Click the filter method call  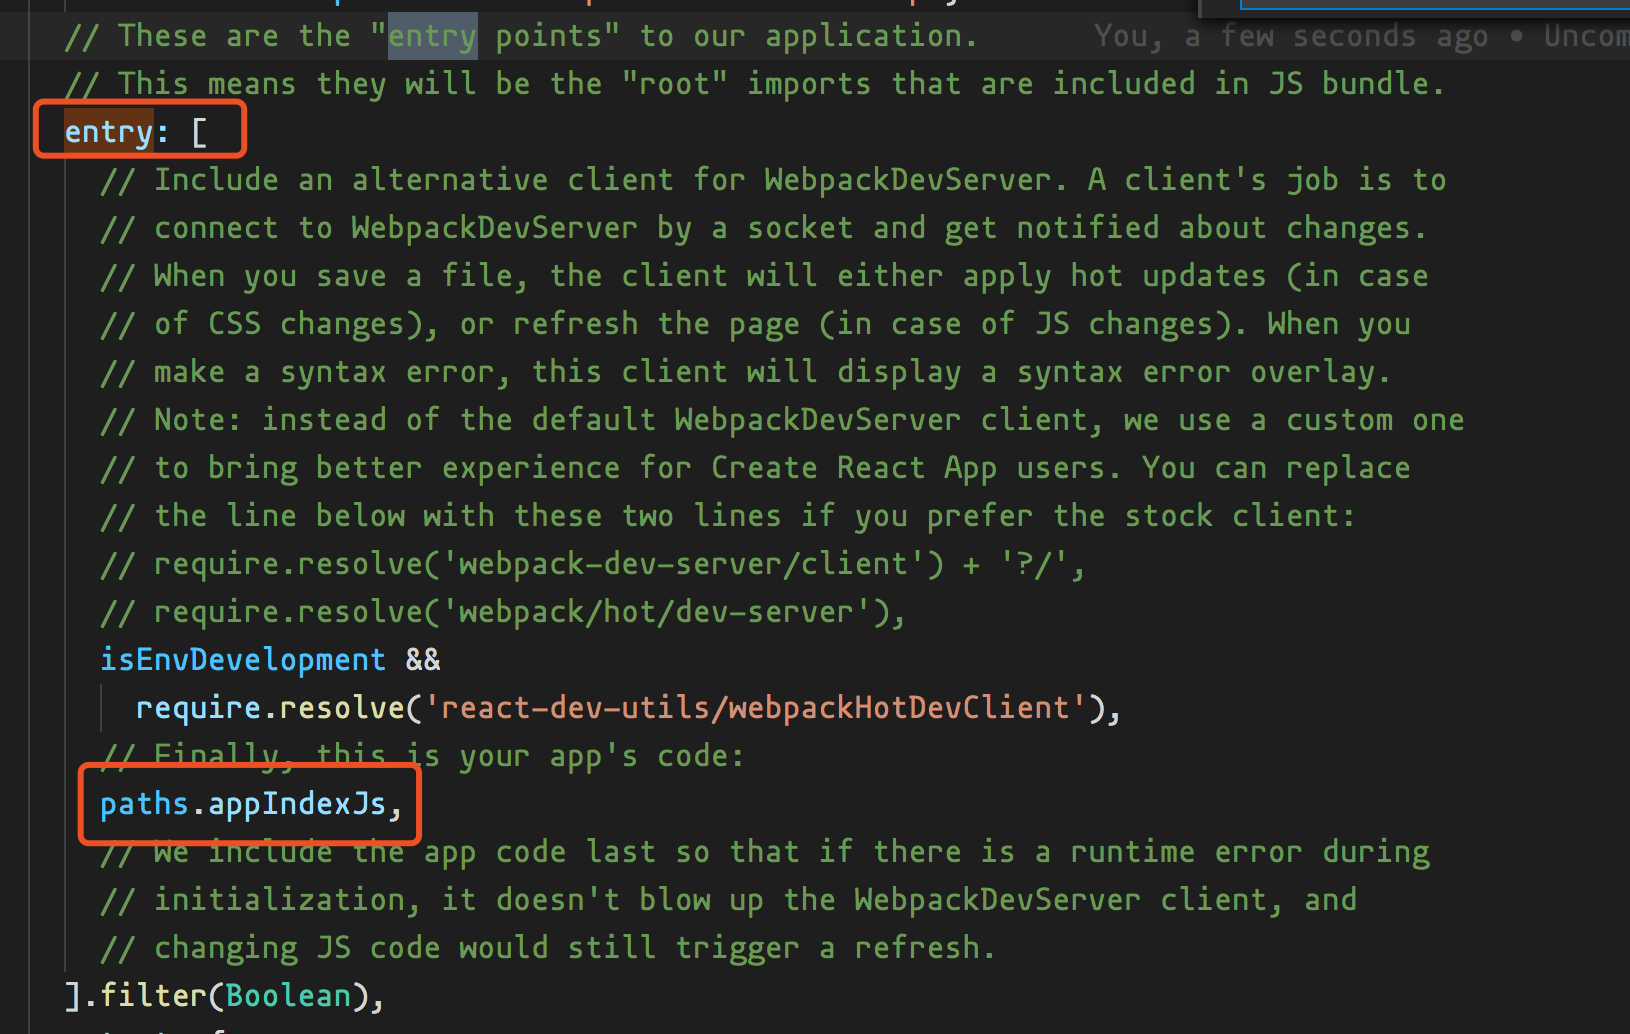pos(153,996)
